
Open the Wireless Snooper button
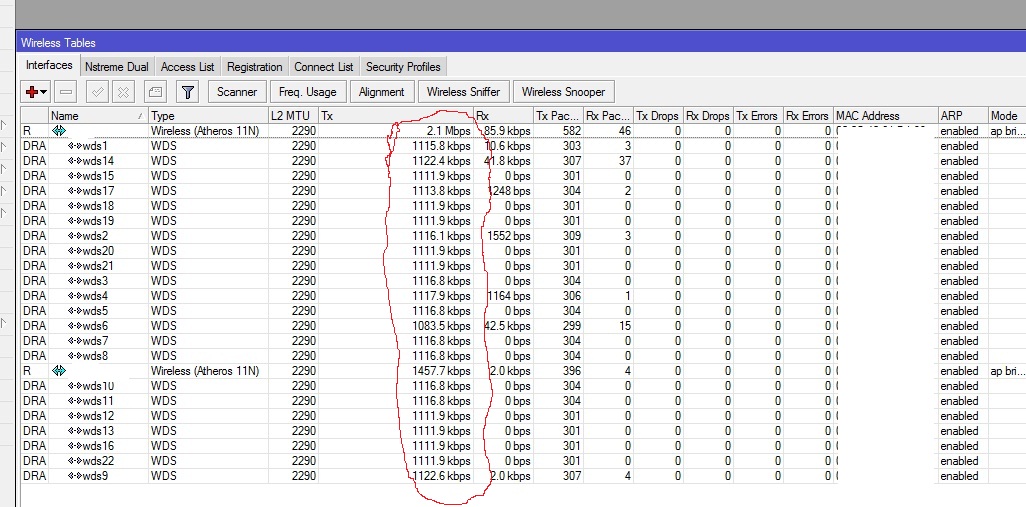tap(563, 92)
